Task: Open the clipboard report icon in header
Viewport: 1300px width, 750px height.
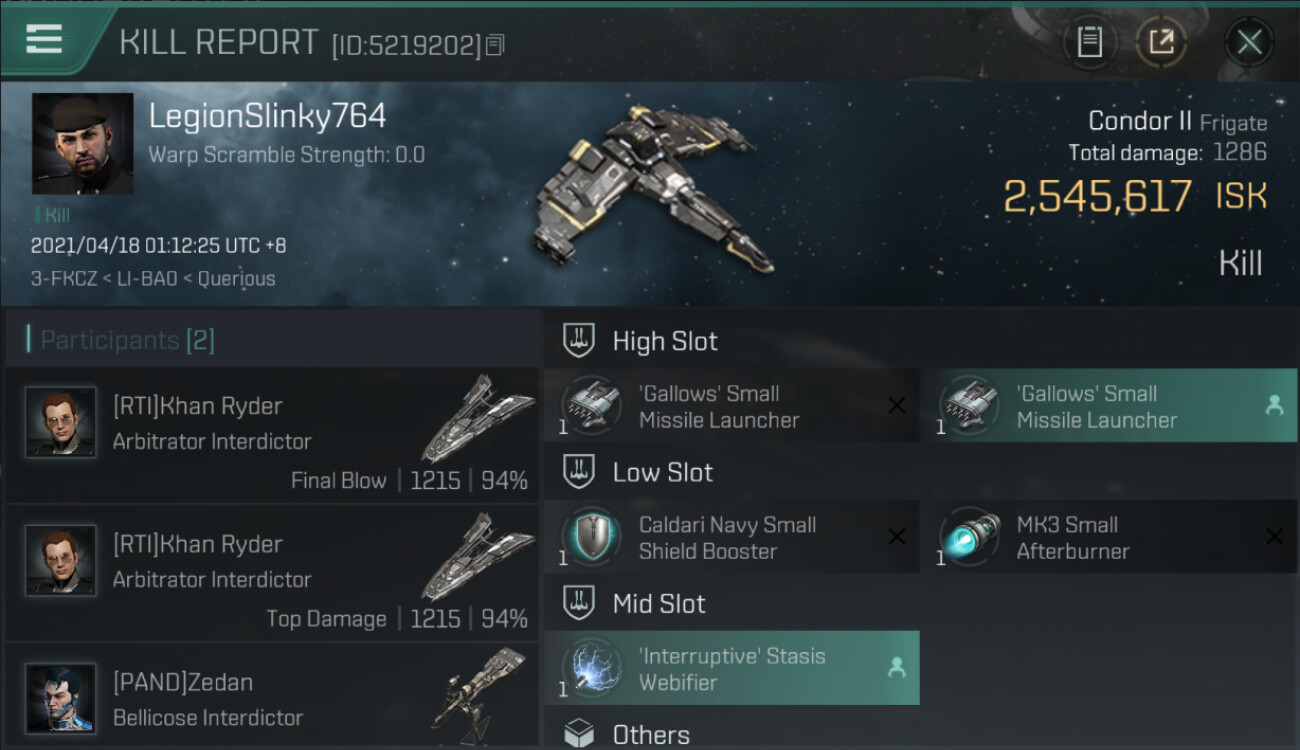Action: coord(1090,42)
